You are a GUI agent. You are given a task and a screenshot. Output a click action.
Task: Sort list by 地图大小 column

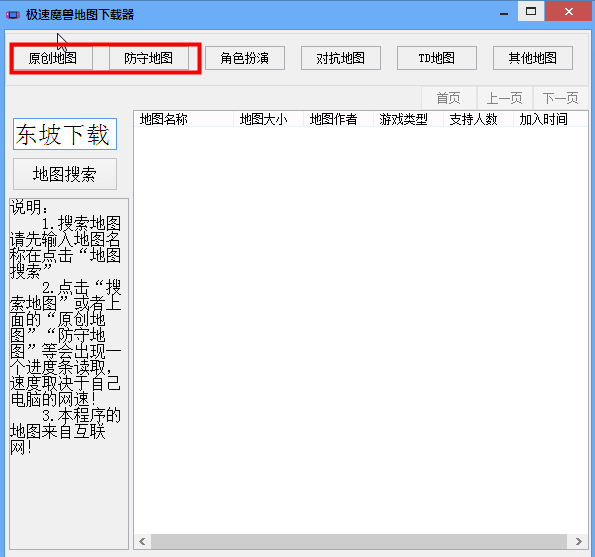tap(268, 119)
